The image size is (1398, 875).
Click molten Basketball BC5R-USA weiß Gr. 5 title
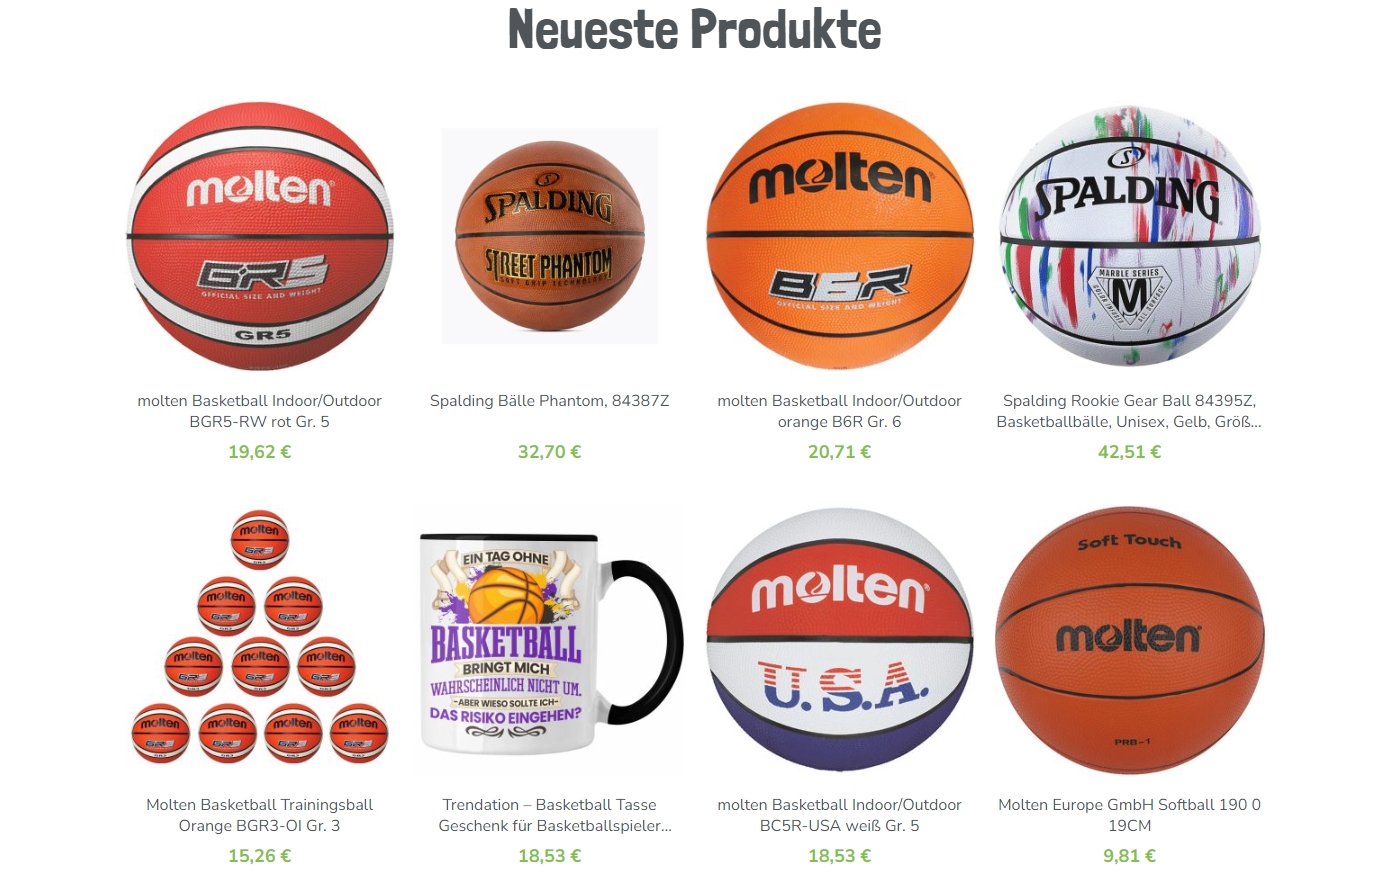840,815
